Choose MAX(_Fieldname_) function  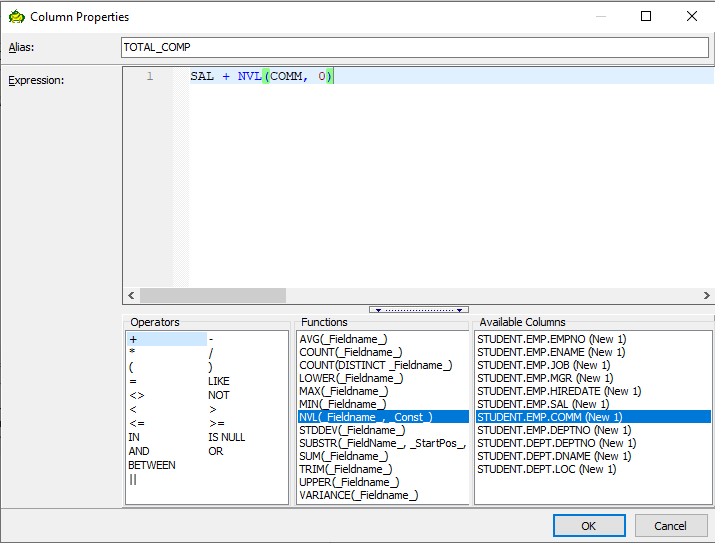tap(344, 391)
